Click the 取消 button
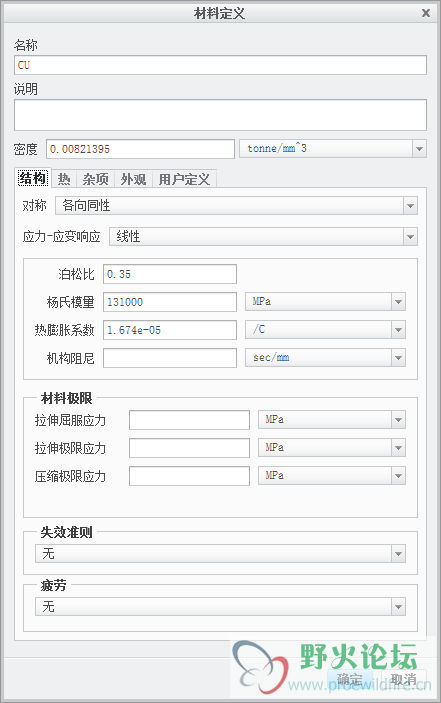Screen dimensions: 441x703 coord(403,679)
